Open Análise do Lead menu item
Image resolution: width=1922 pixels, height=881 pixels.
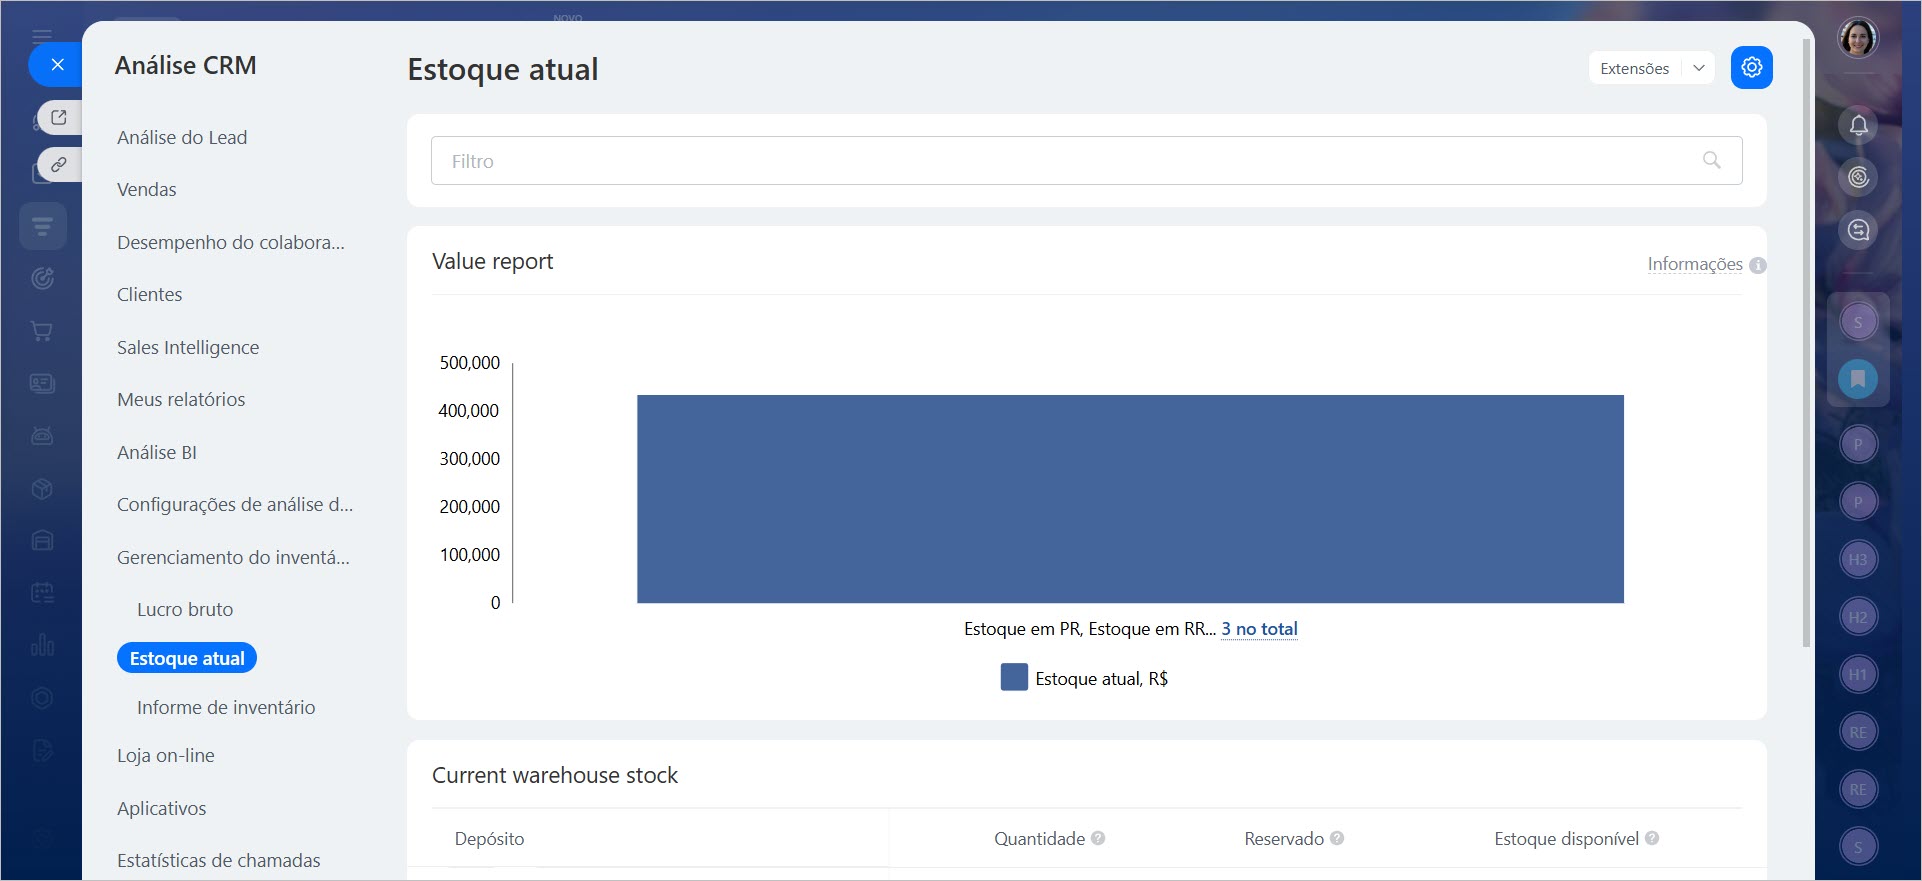pos(182,137)
